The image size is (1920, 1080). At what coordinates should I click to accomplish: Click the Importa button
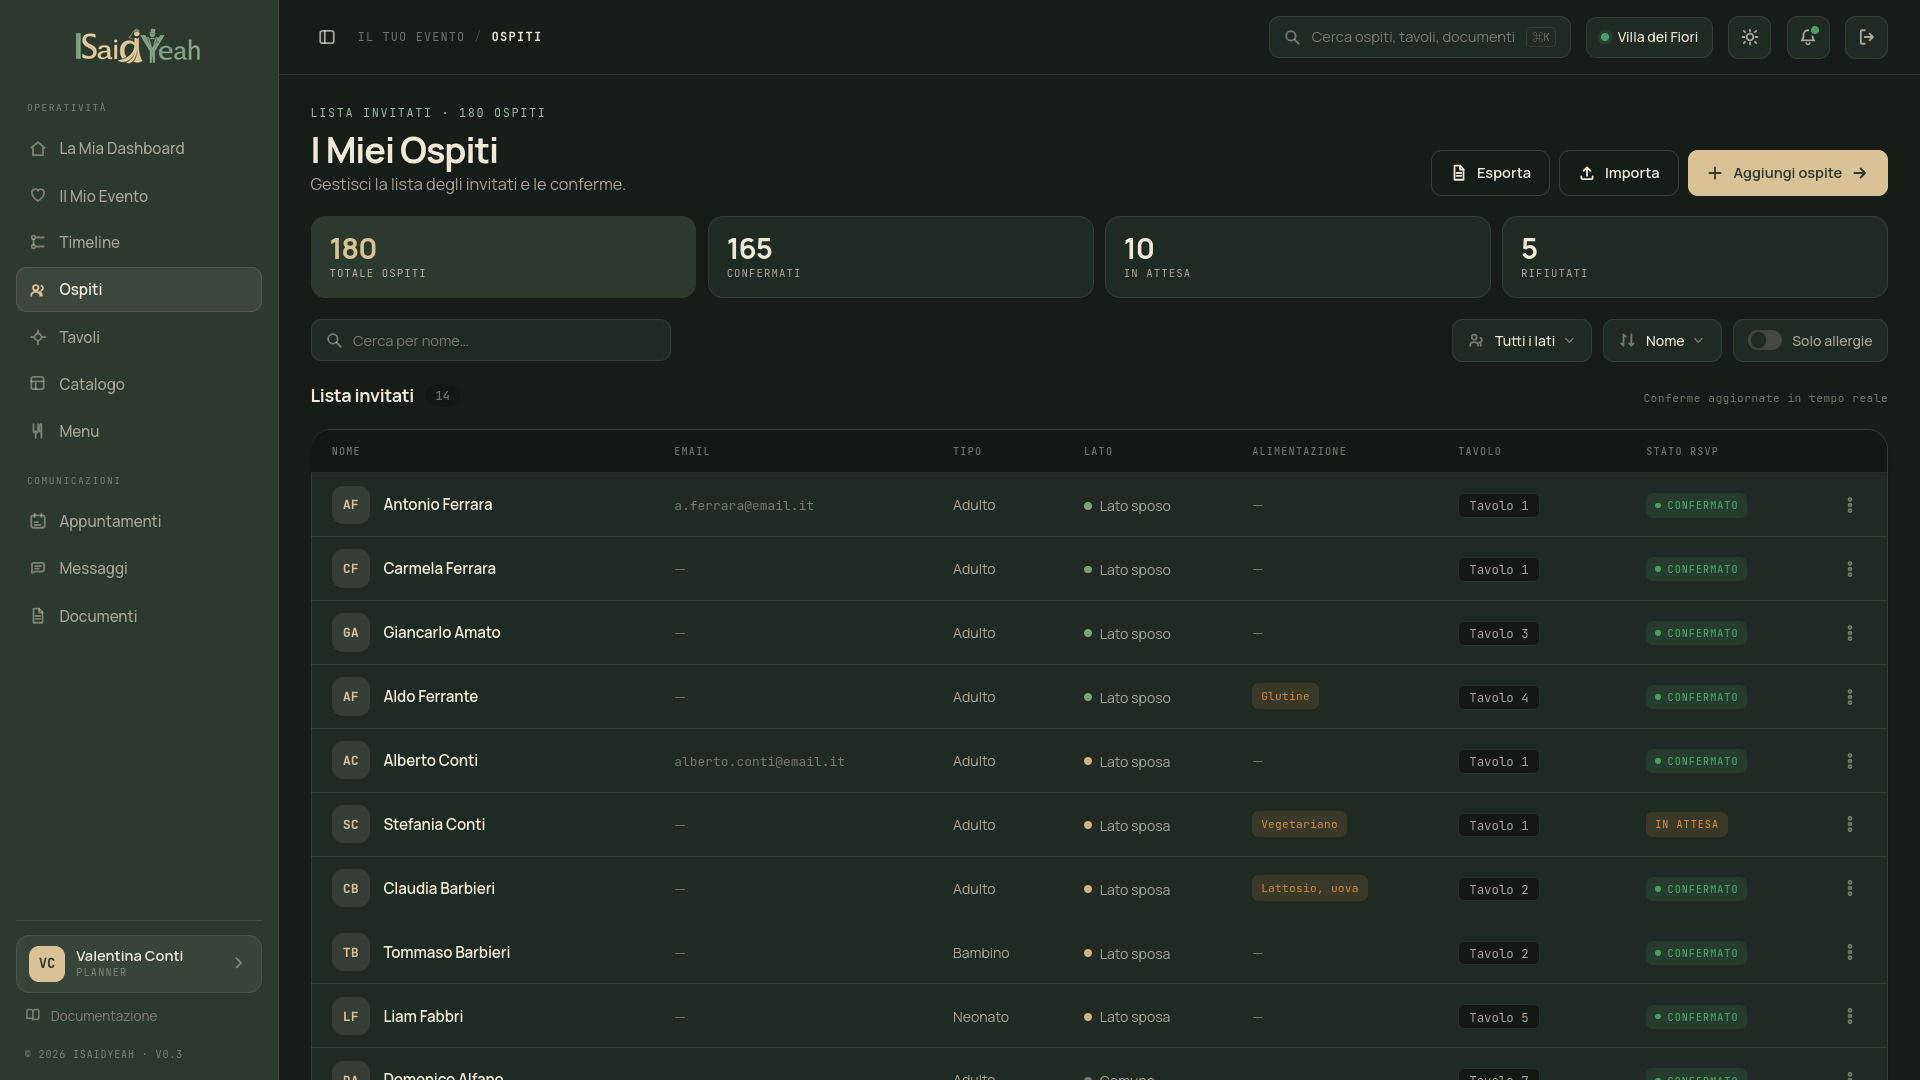point(1618,173)
